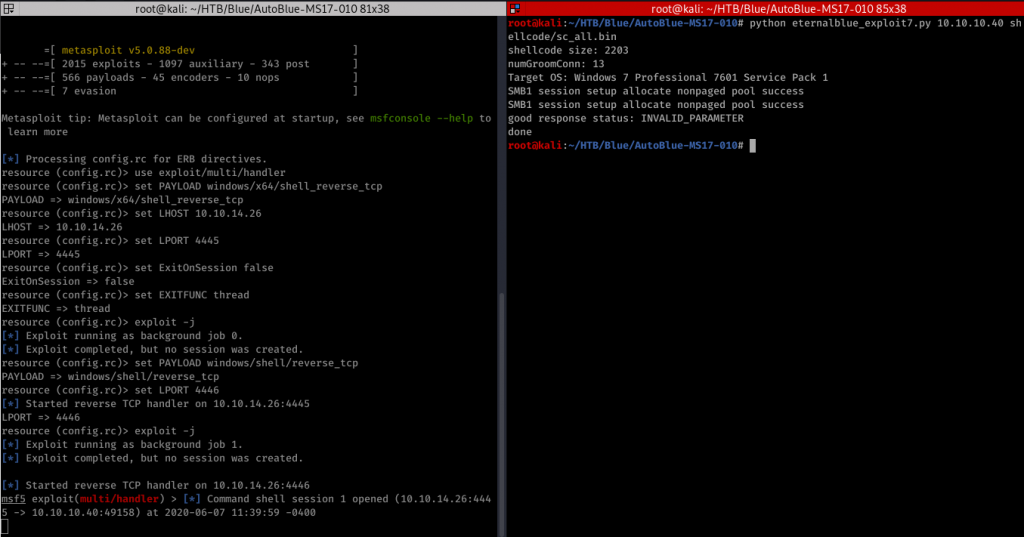The width and height of the screenshot is (1024, 537).
Task: Click the 'ExitOnSession => false' output
Action: [68, 282]
